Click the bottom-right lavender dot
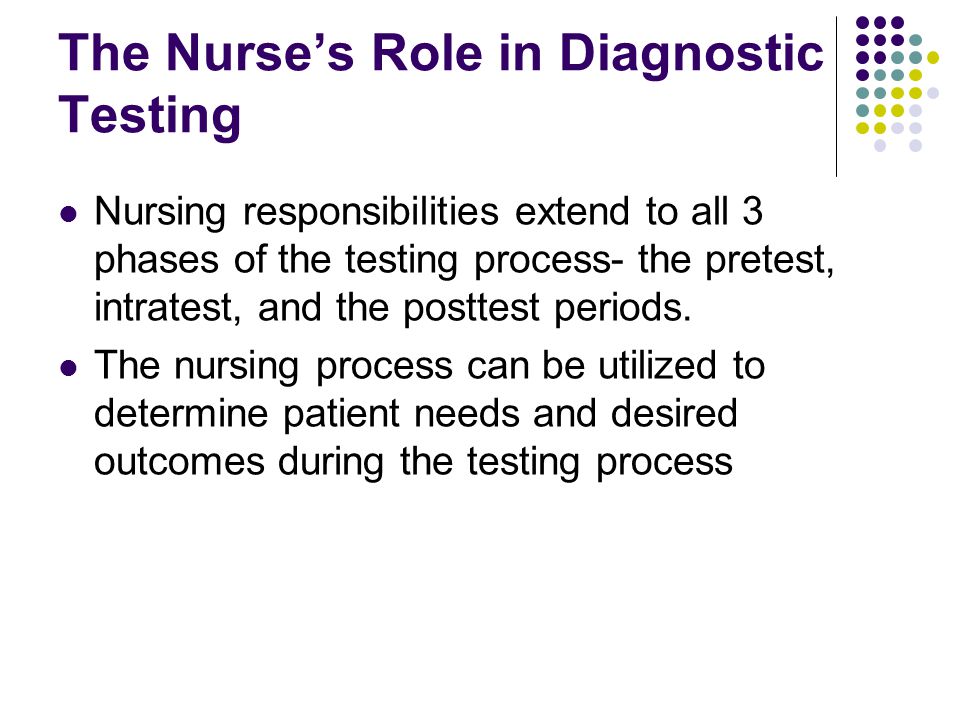 coord(915,146)
